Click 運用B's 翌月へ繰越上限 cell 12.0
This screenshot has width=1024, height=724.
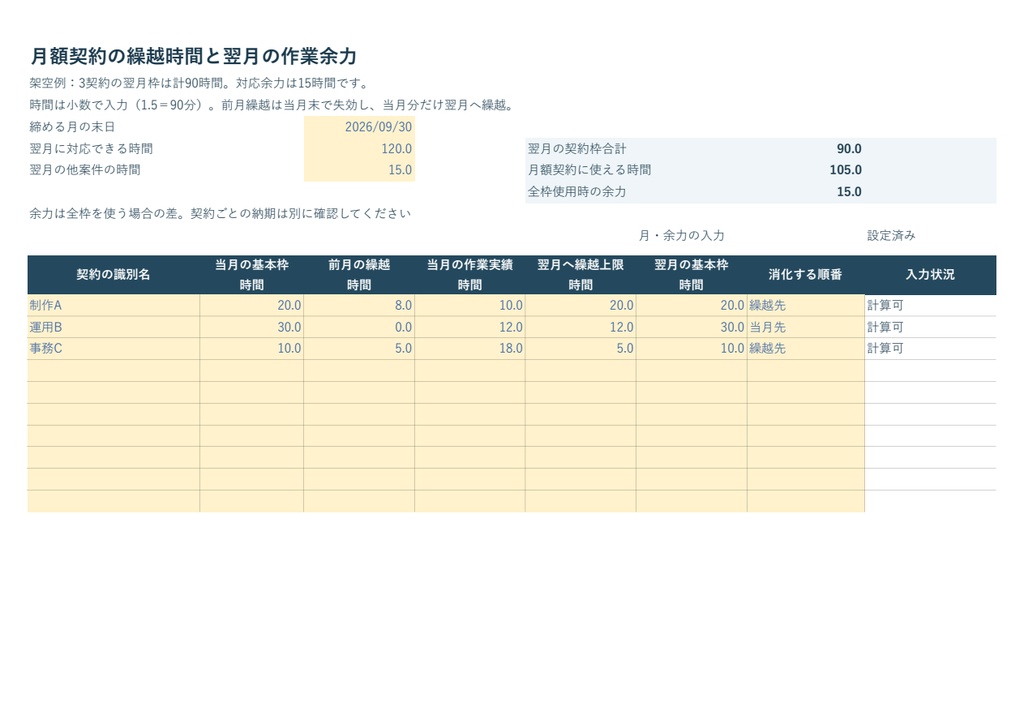[581, 327]
